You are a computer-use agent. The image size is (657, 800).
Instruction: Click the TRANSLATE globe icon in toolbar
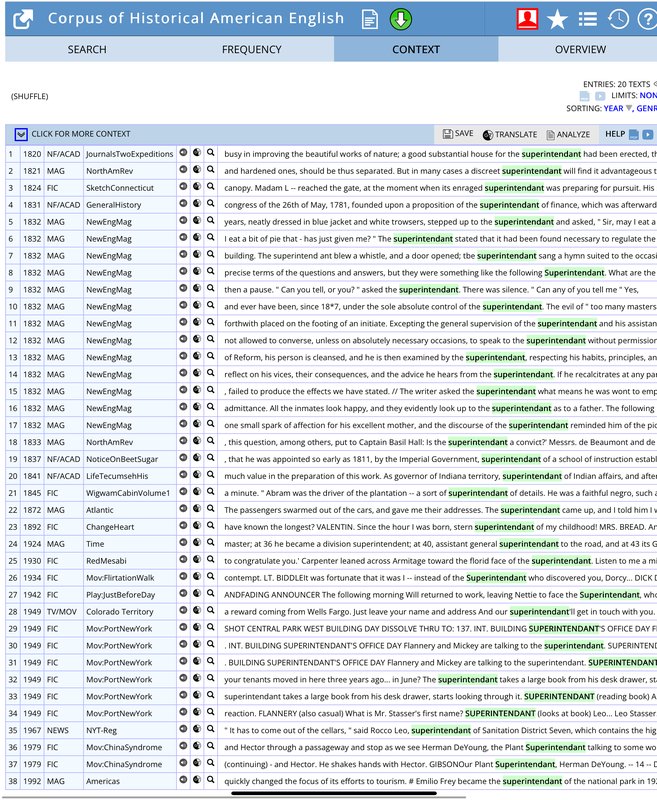point(488,135)
